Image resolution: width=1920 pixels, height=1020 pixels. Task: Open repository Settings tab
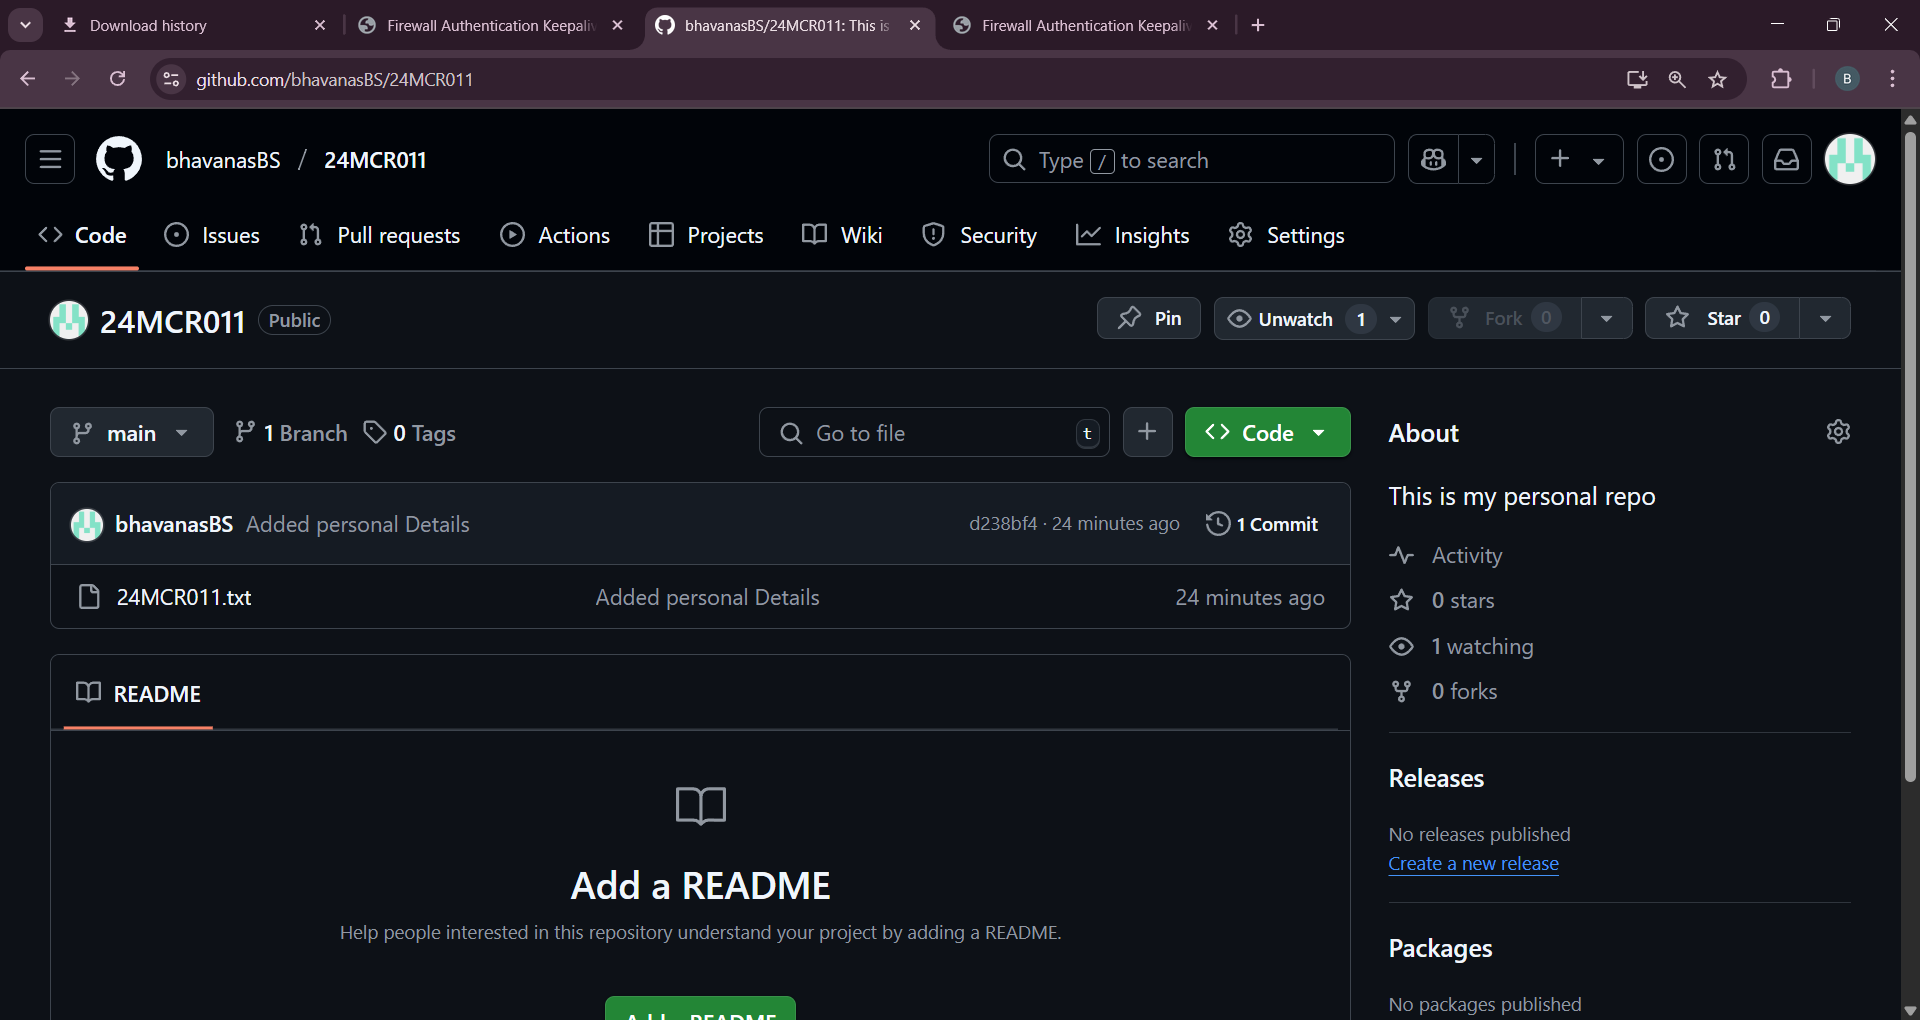tap(1286, 235)
